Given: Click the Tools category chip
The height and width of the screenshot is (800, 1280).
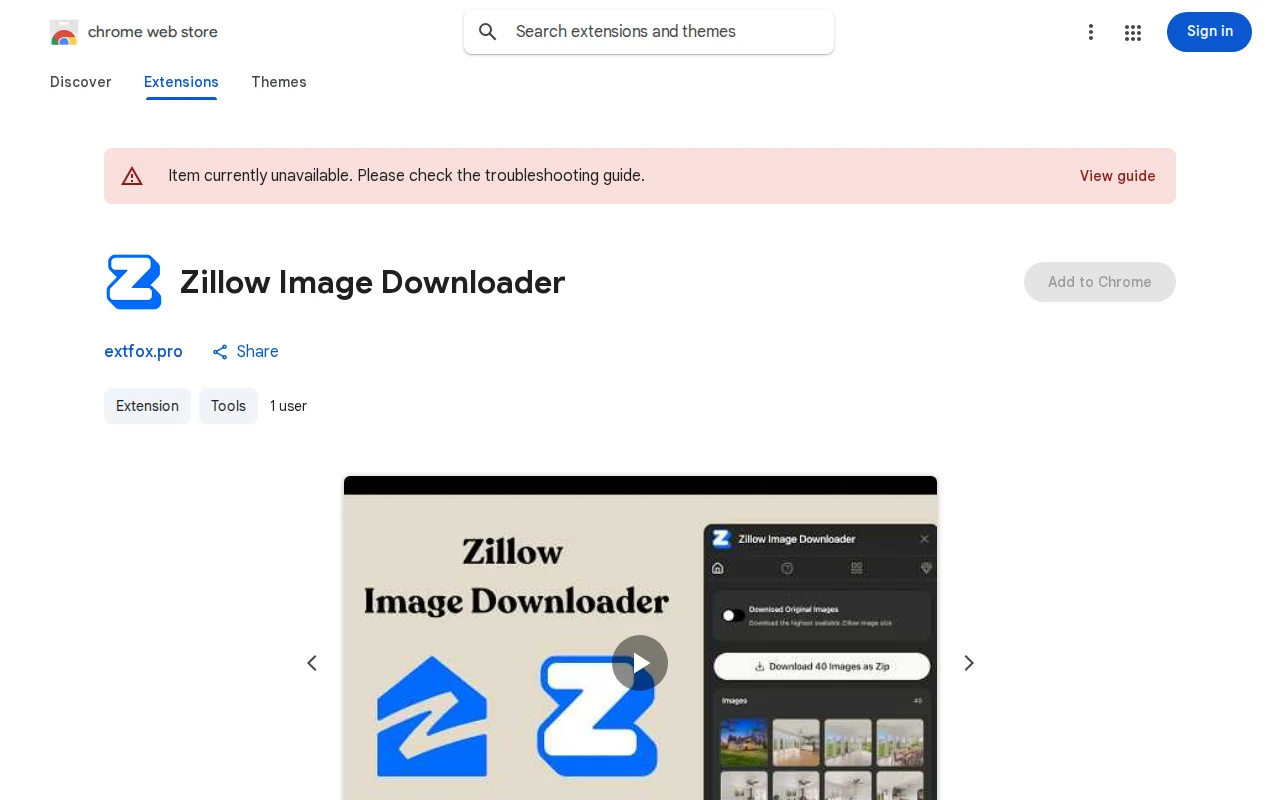Looking at the screenshot, I should click(228, 406).
